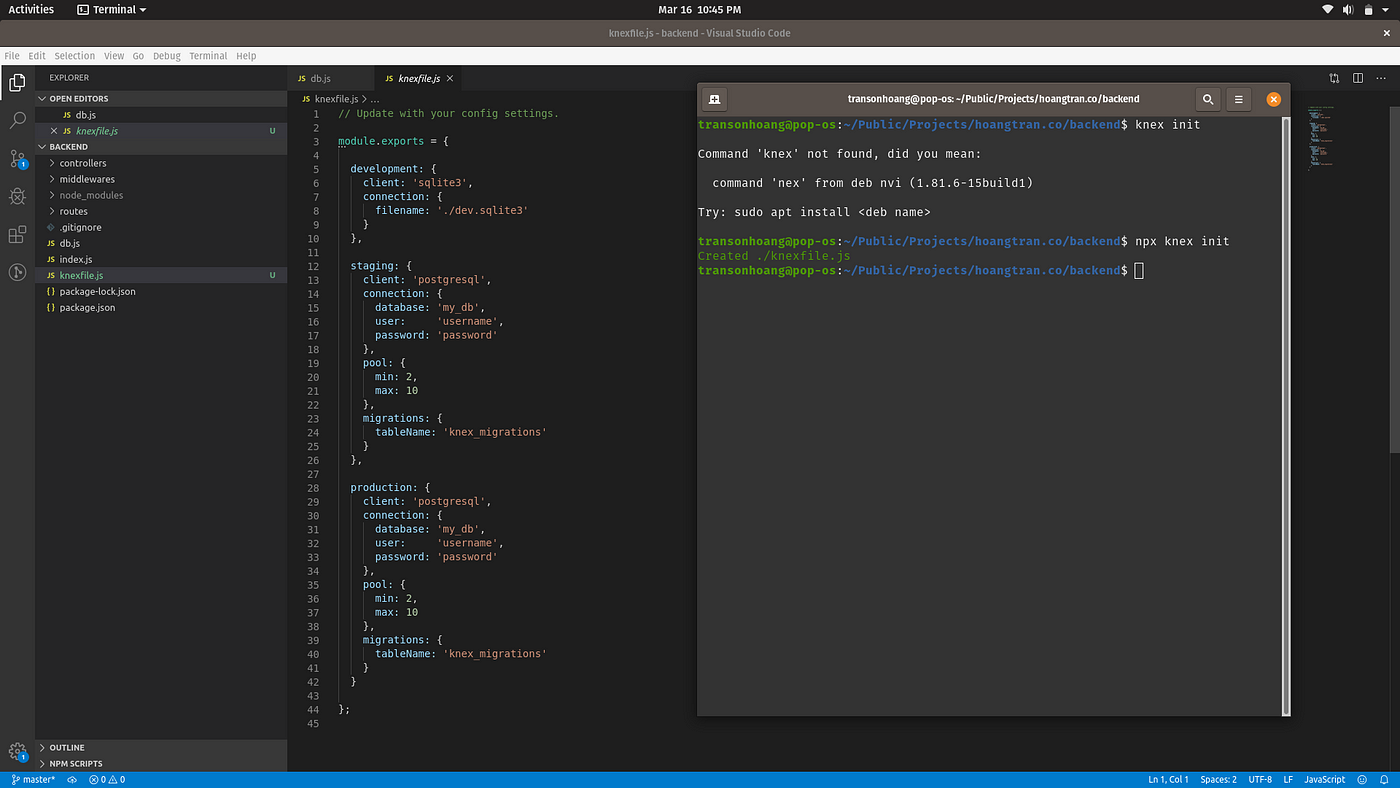
Task: Click the feedback smiley icon
Action: pyautogui.click(x=1362, y=779)
